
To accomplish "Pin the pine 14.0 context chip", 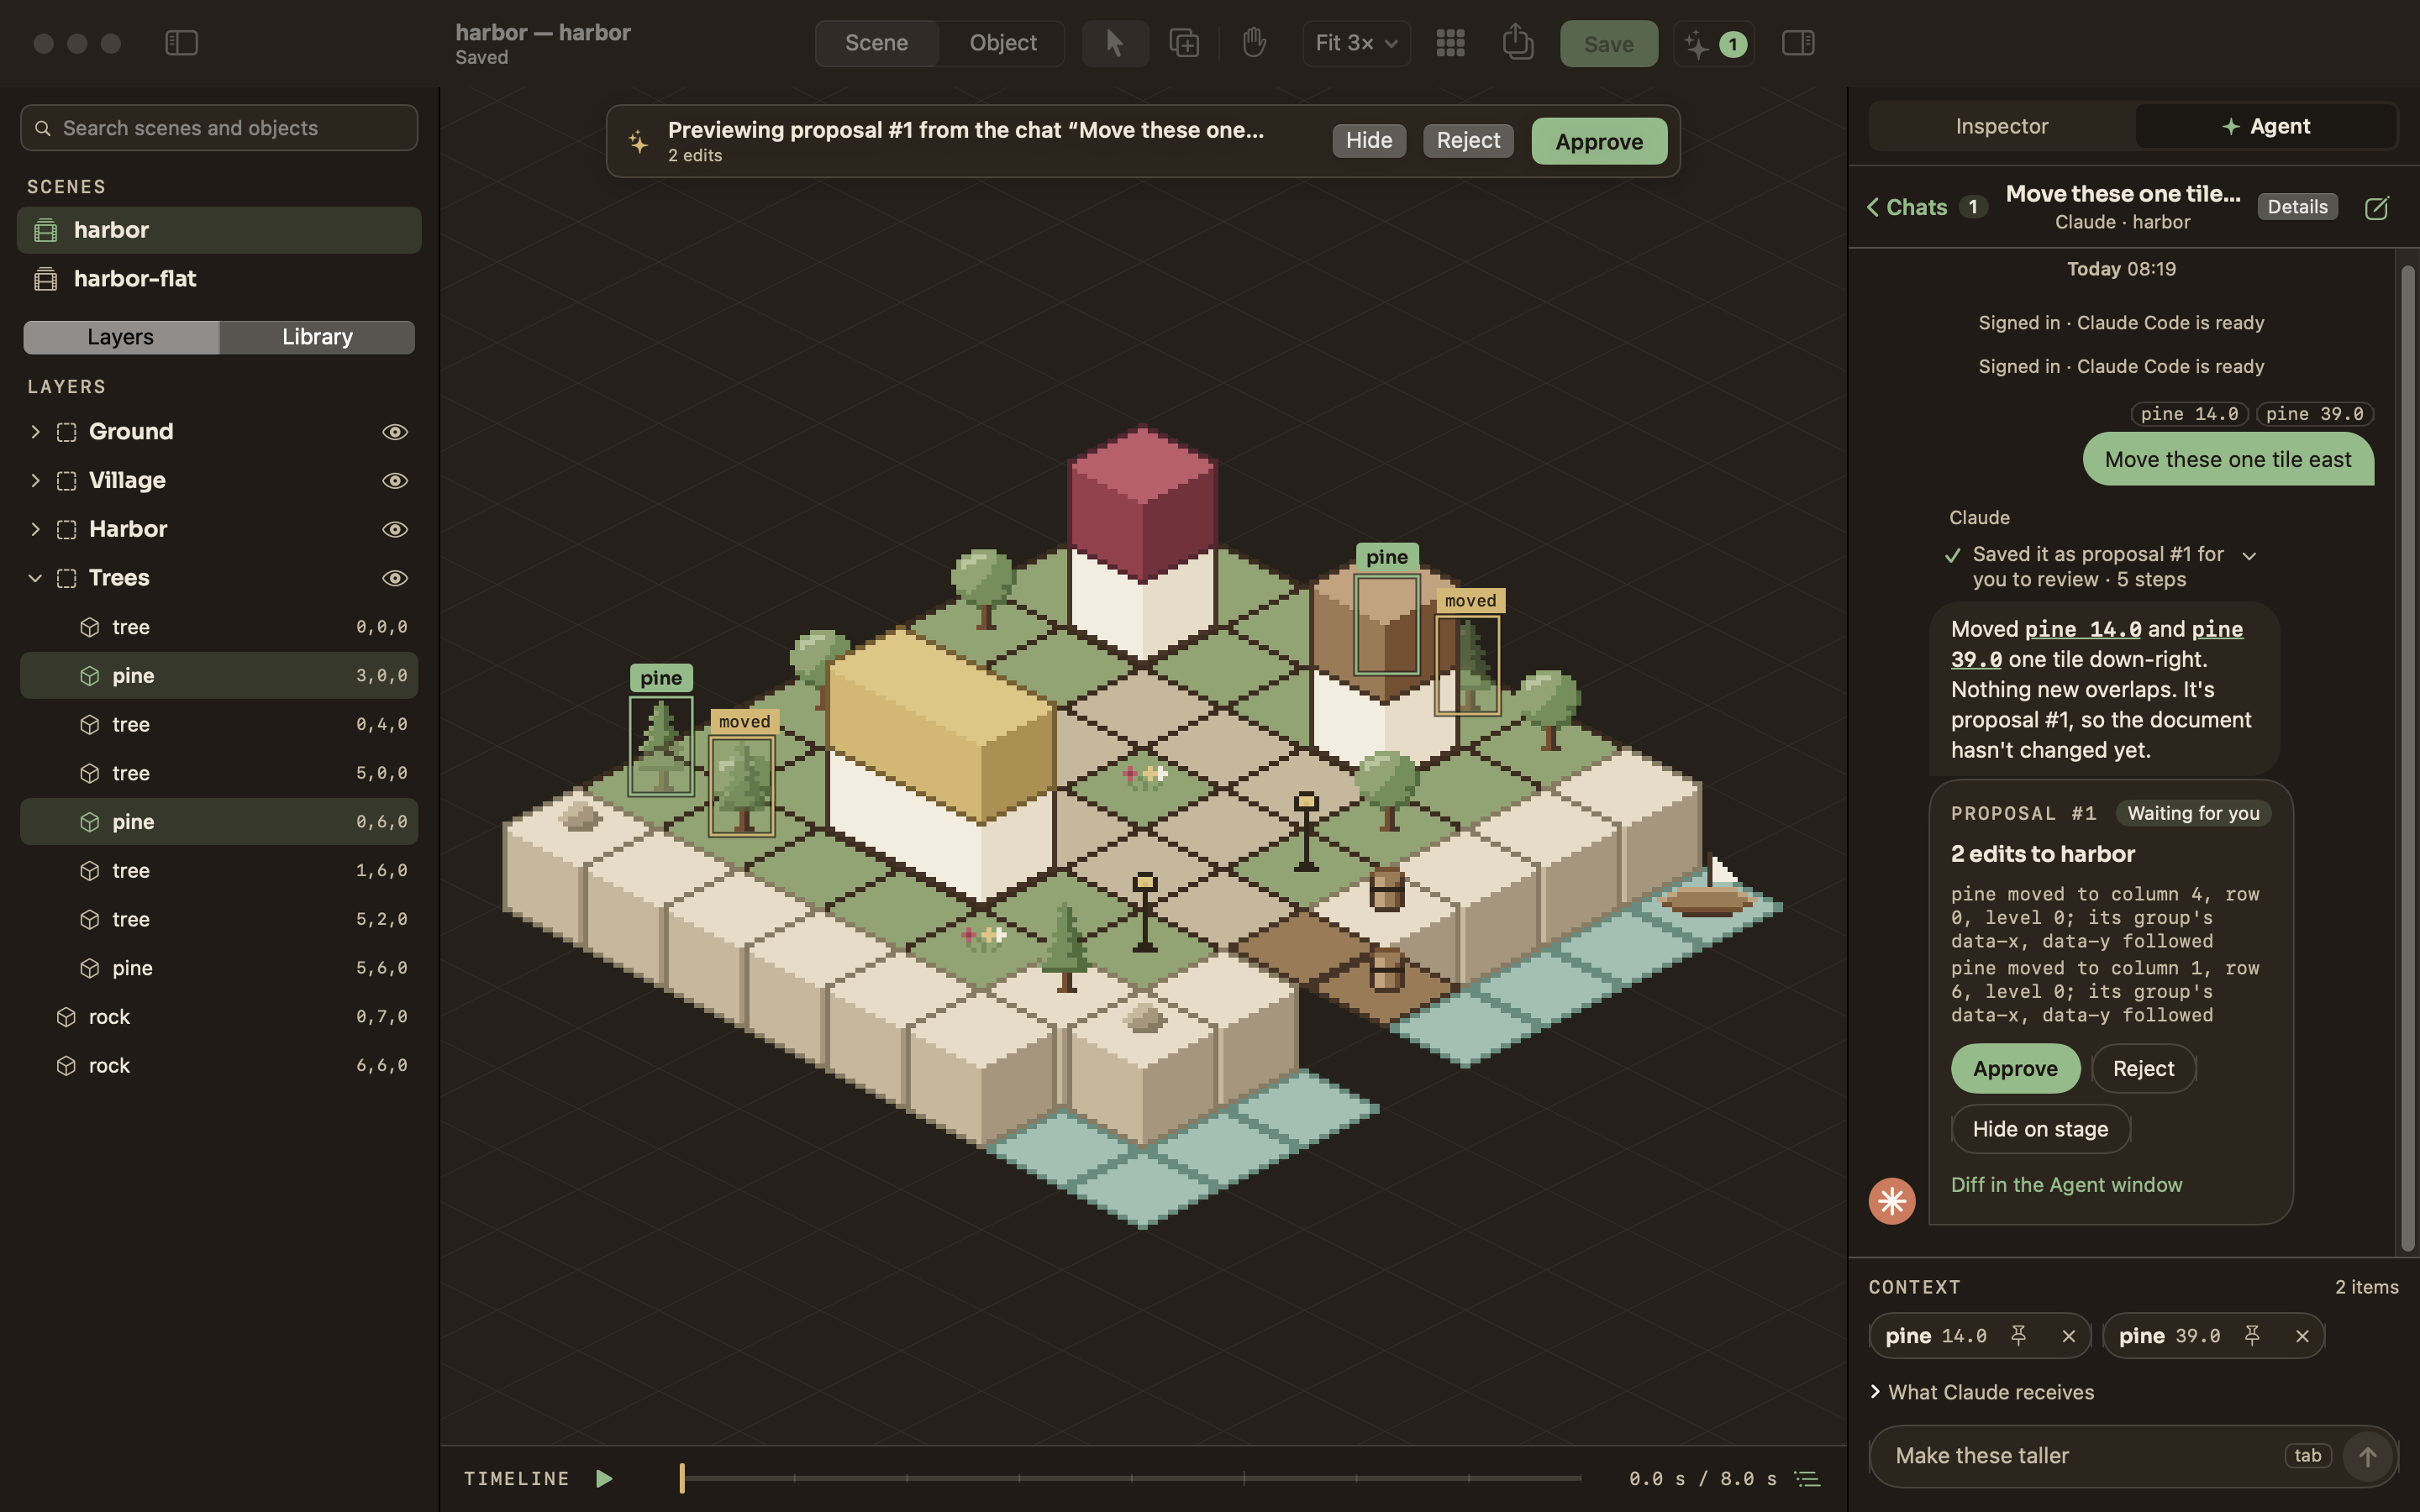I will coord(2018,1336).
